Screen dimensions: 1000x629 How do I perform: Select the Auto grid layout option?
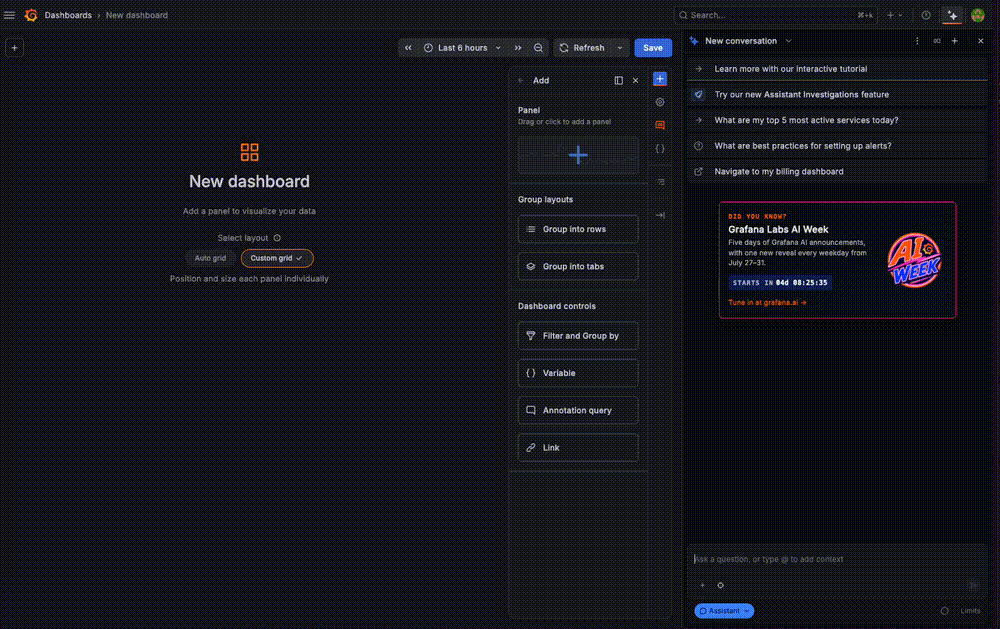tap(210, 258)
